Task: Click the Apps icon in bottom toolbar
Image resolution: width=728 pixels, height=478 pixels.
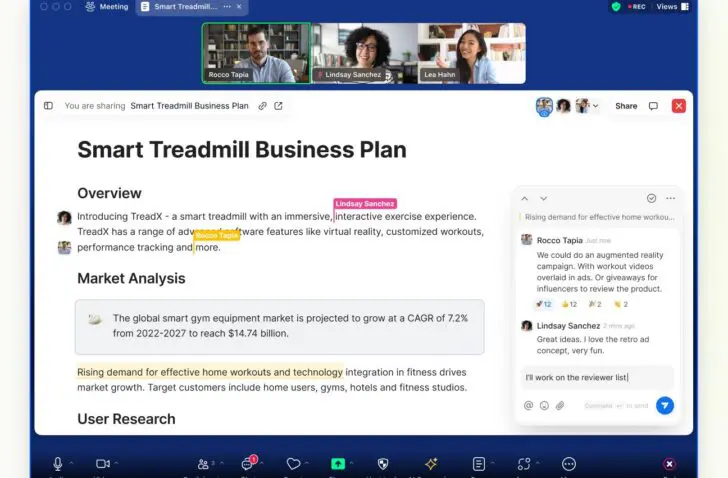Action: pos(524,464)
